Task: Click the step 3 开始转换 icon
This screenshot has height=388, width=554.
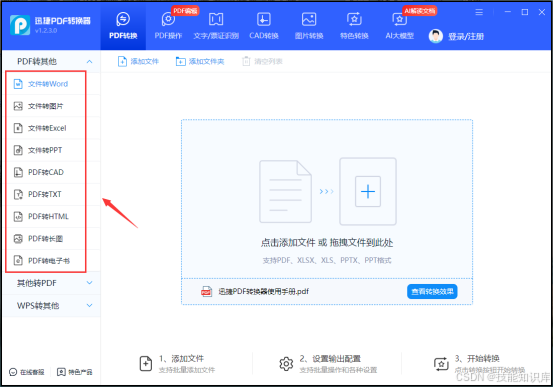Action: pos(441,364)
